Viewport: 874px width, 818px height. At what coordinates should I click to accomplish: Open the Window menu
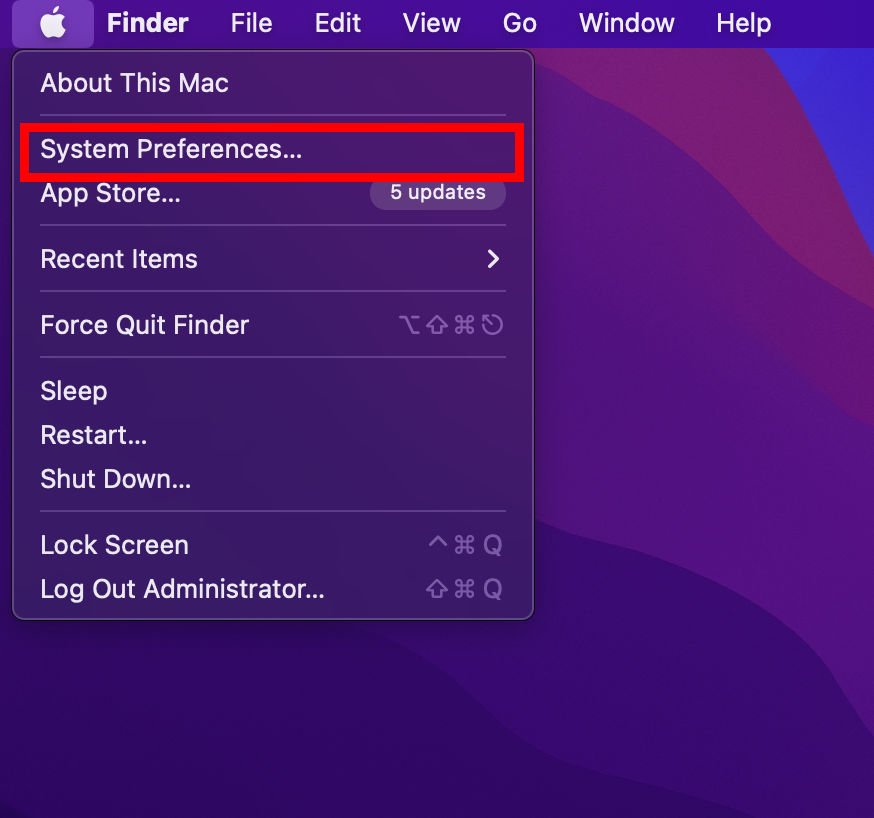(627, 23)
